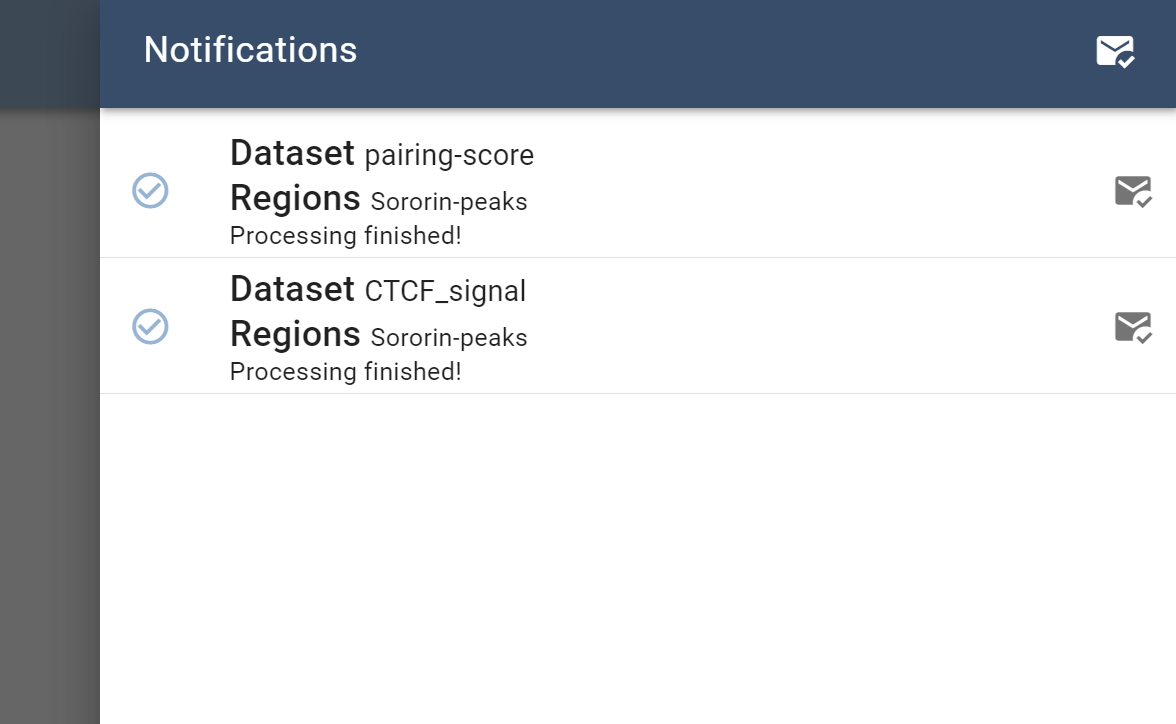Viewport: 1176px width, 724px height.
Task: Click 'Processing finished!' under CTCF_signal
Action: 345,372
